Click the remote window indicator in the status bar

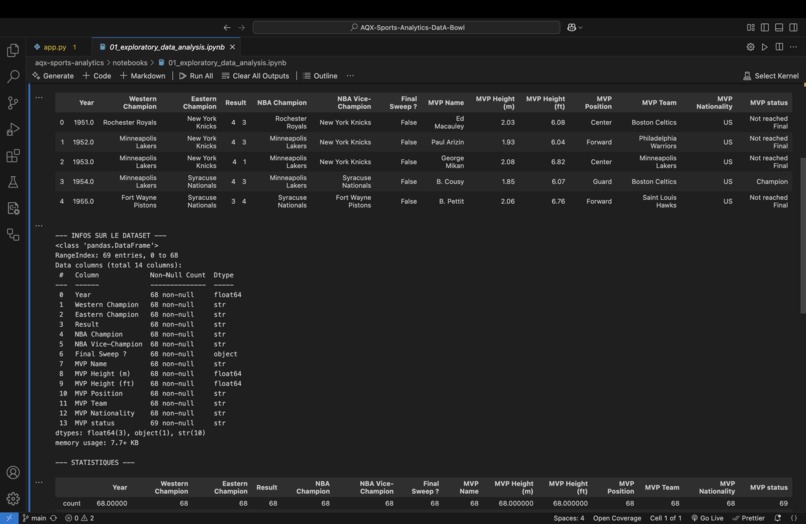(x=9, y=518)
